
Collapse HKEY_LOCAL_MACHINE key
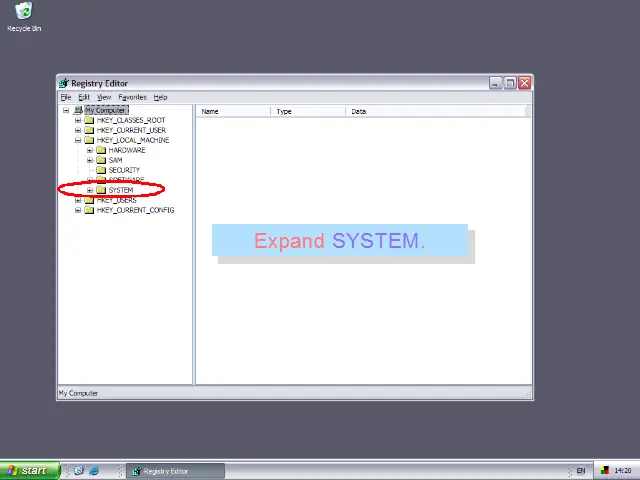78,140
